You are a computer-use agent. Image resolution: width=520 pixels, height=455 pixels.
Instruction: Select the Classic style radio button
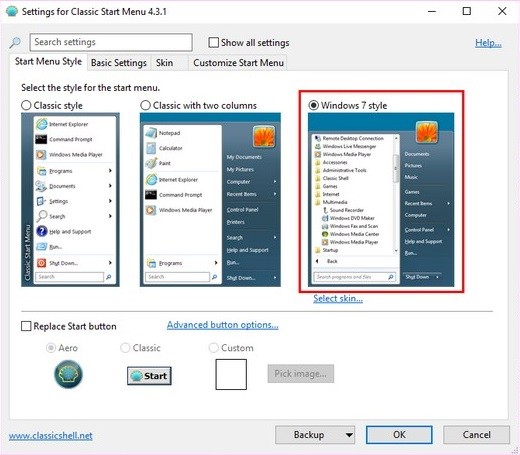(x=26, y=105)
